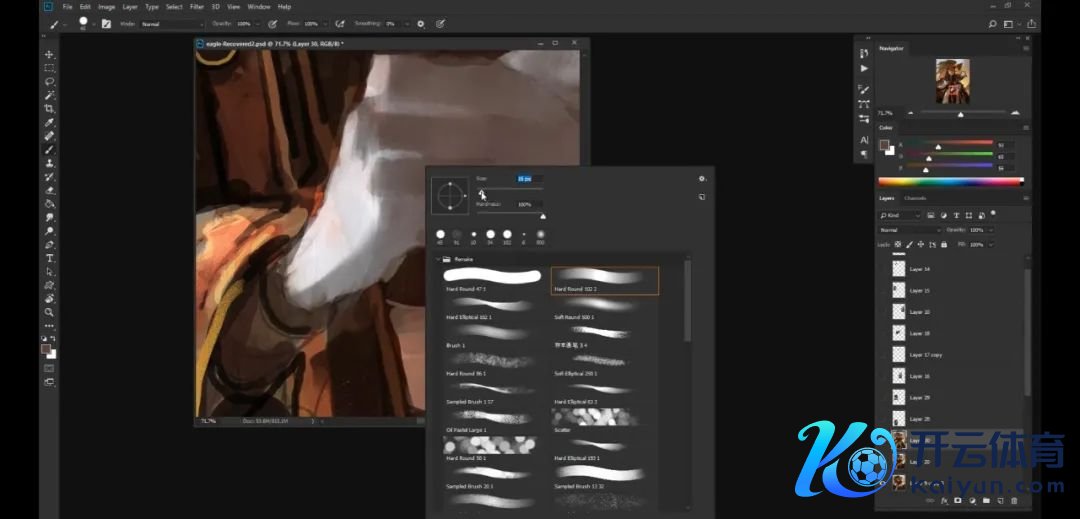This screenshot has width=1080, height=519.
Task: Choose the Crop tool
Action: click(x=49, y=108)
